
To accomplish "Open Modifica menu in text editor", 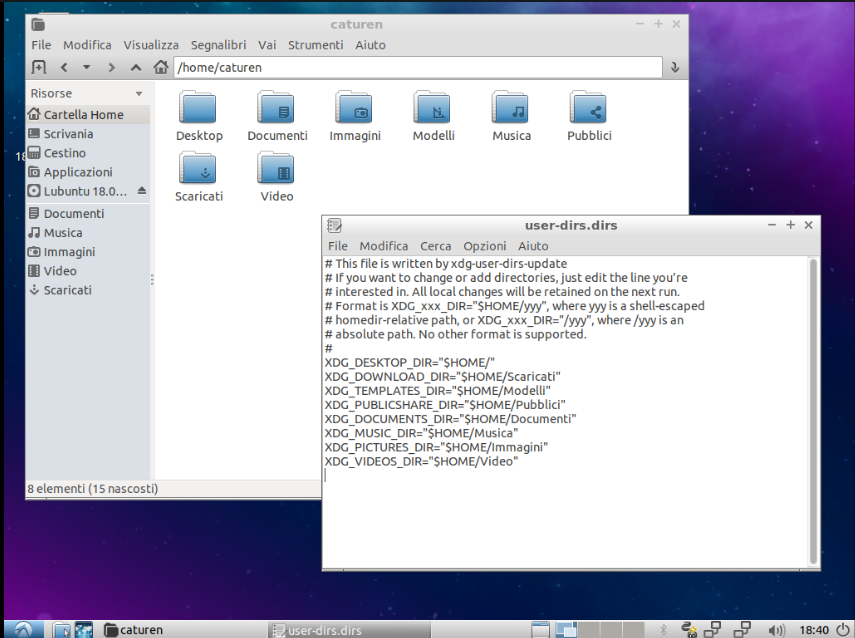I will [x=383, y=246].
